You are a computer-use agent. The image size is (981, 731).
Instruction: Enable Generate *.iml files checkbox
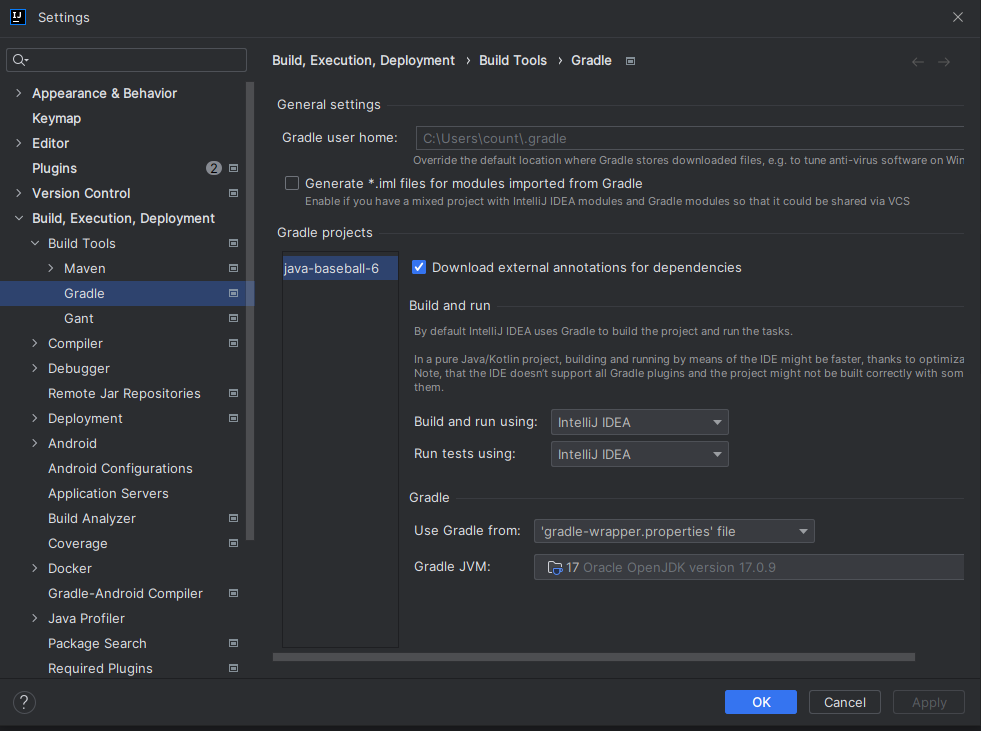pos(292,183)
